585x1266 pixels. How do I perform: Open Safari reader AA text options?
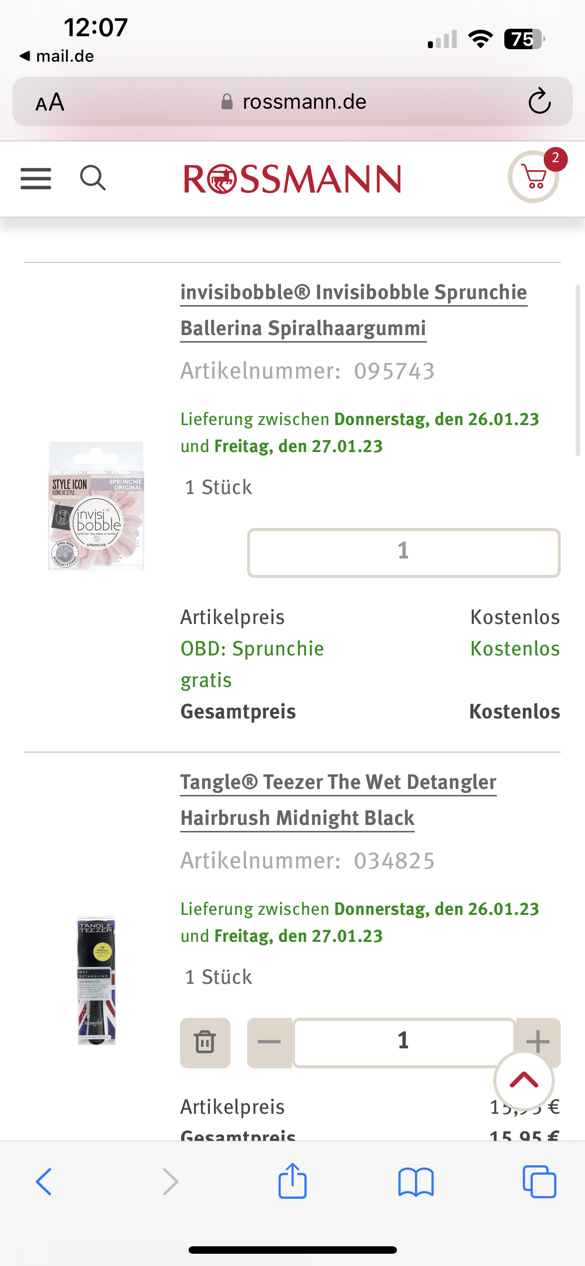point(49,102)
